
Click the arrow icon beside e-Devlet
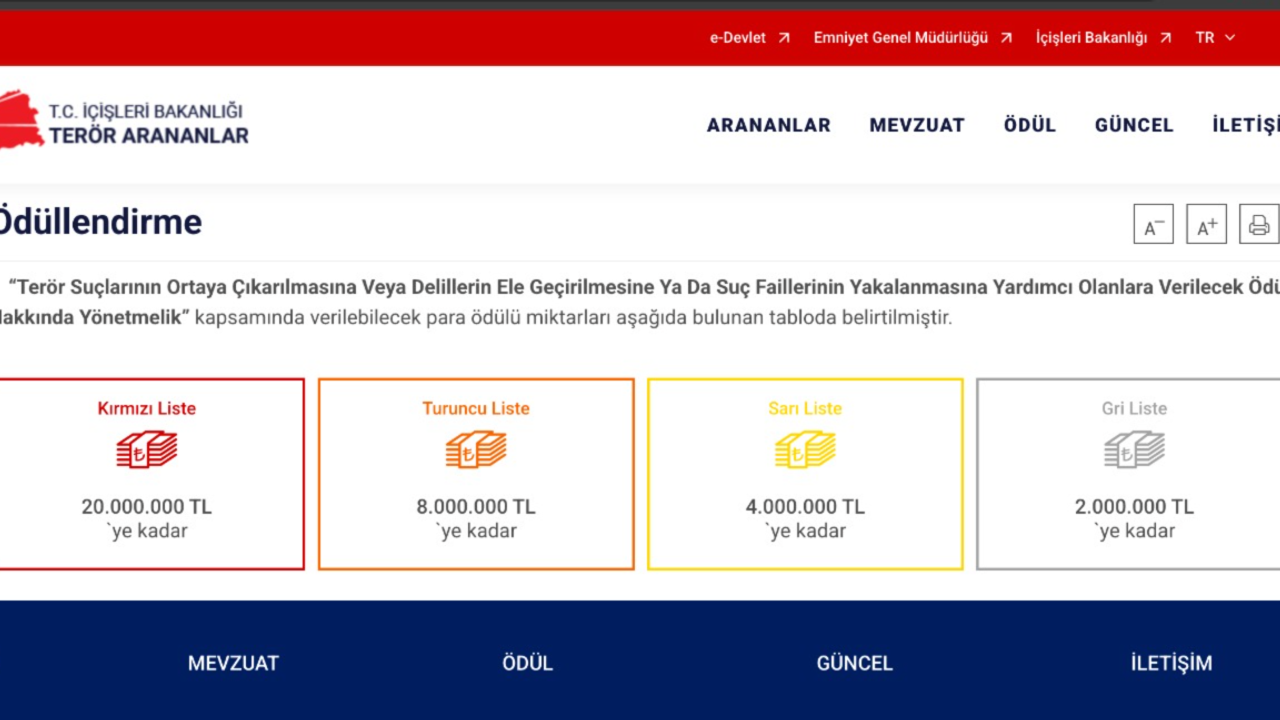click(784, 38)
